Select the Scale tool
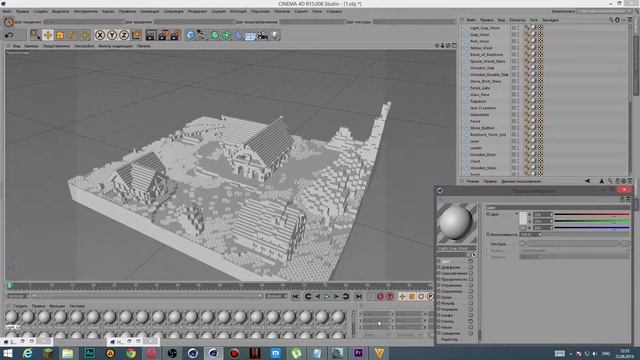The width and height of the screenshot is (640, 360). click(60, 36)
